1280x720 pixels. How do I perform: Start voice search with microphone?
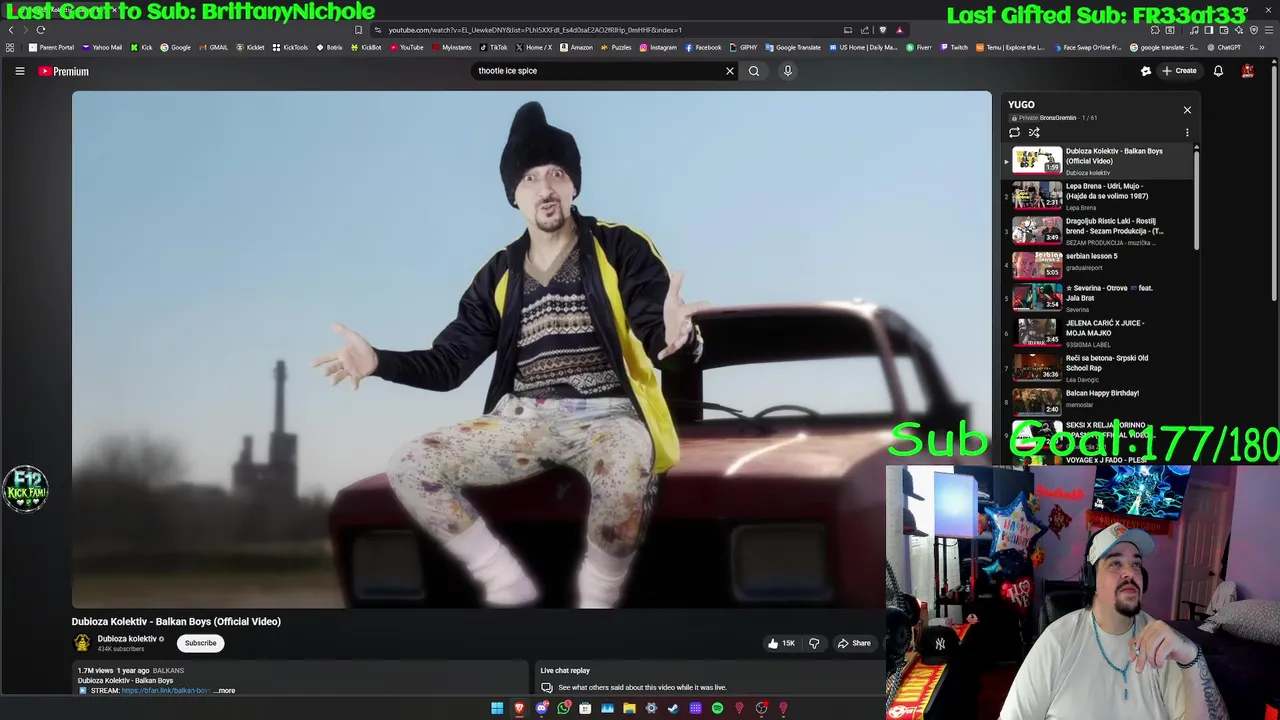tap(788, 71)
